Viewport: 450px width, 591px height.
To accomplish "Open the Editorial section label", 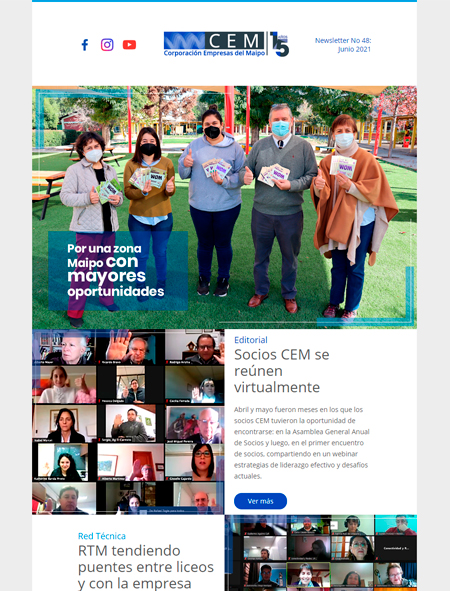I will coord(251,340).
